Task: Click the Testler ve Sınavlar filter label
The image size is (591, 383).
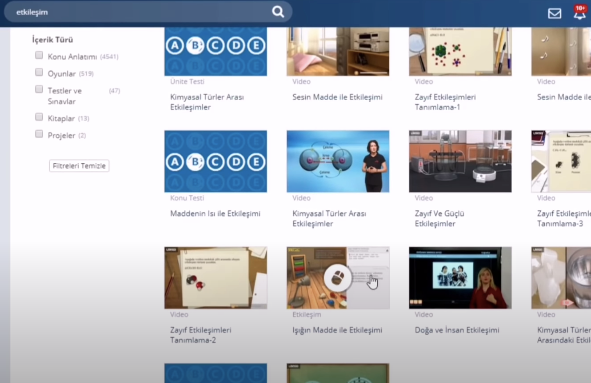Action: (65, 96)
